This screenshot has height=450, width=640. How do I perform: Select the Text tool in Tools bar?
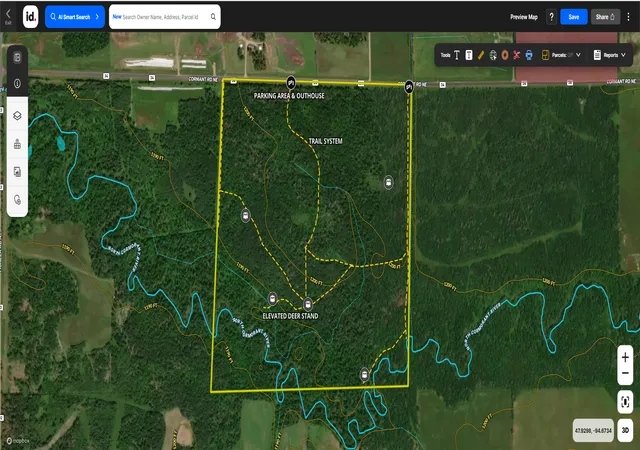point(457,55)
